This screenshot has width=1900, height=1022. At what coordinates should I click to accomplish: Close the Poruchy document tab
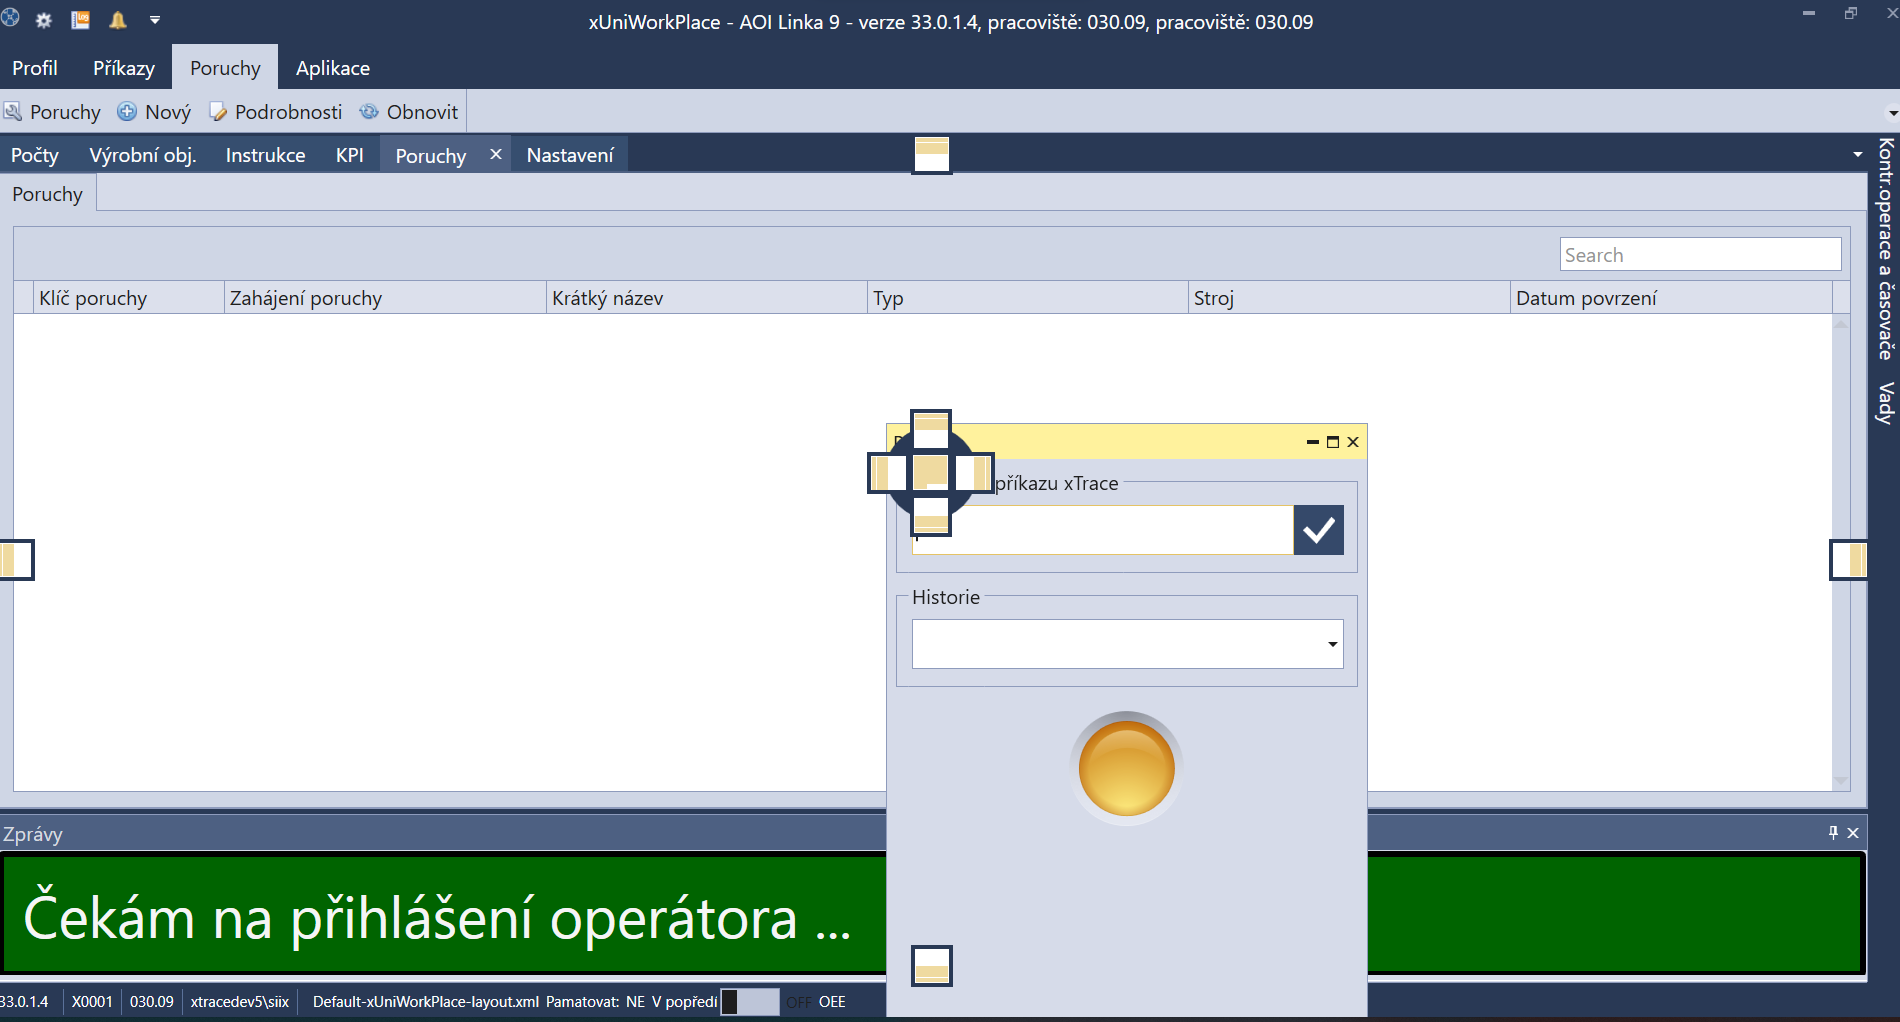pos(495,154)
